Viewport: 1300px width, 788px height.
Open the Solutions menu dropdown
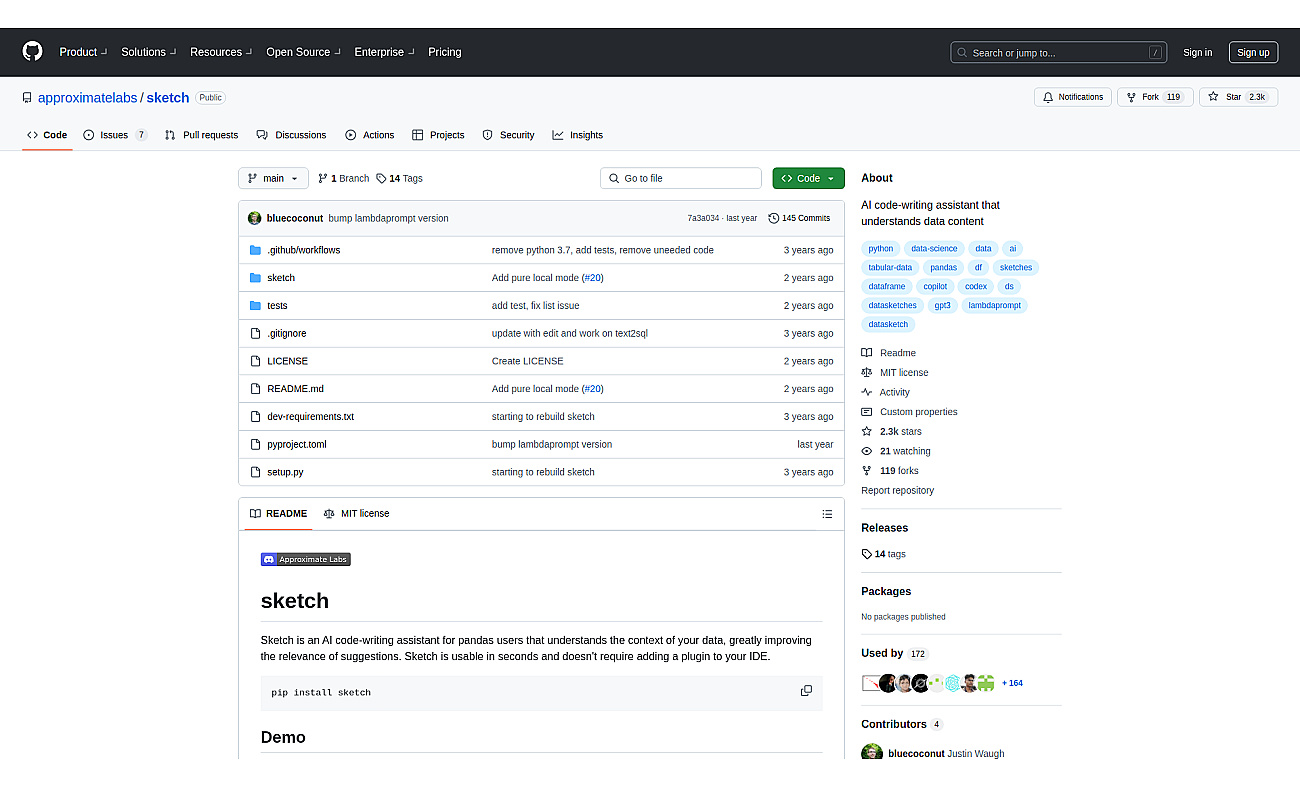point(148,52)
